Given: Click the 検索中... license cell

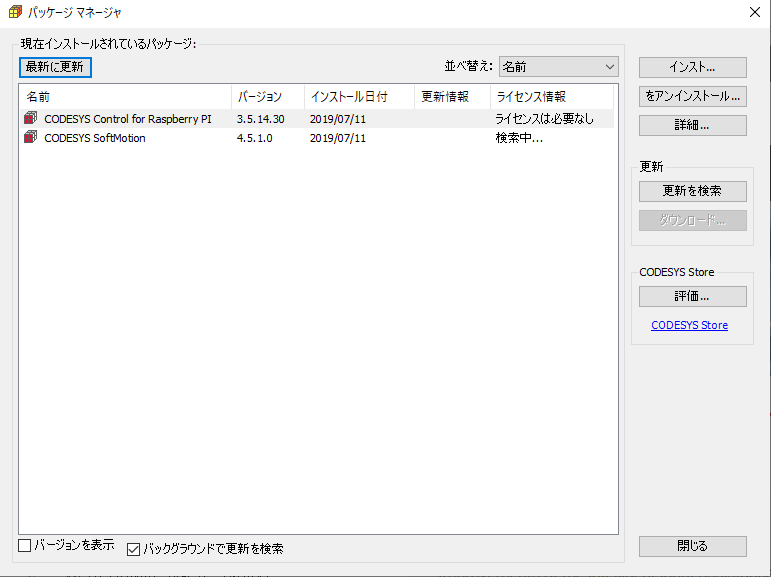Looking at the screenshot, I should 519,138.
